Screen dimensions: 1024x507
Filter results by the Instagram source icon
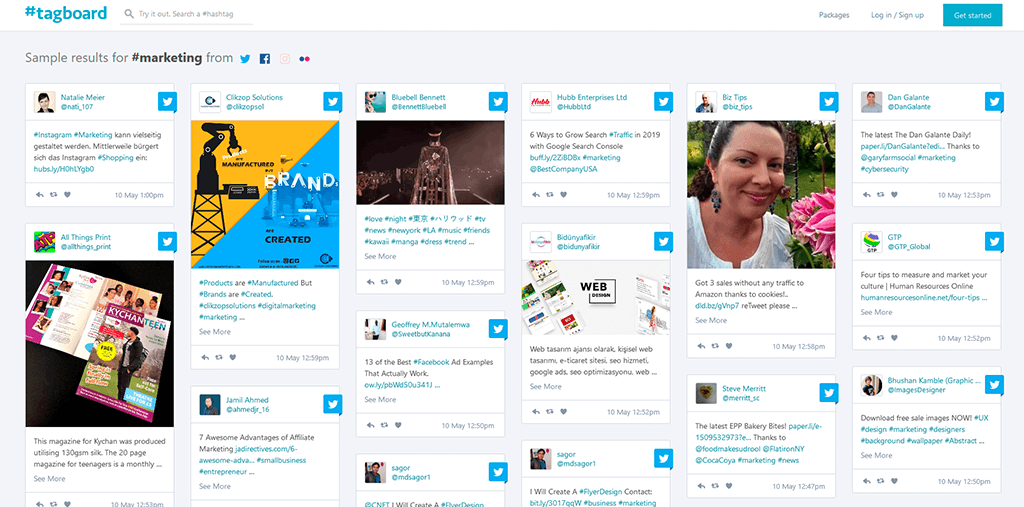tap(285, 59)
